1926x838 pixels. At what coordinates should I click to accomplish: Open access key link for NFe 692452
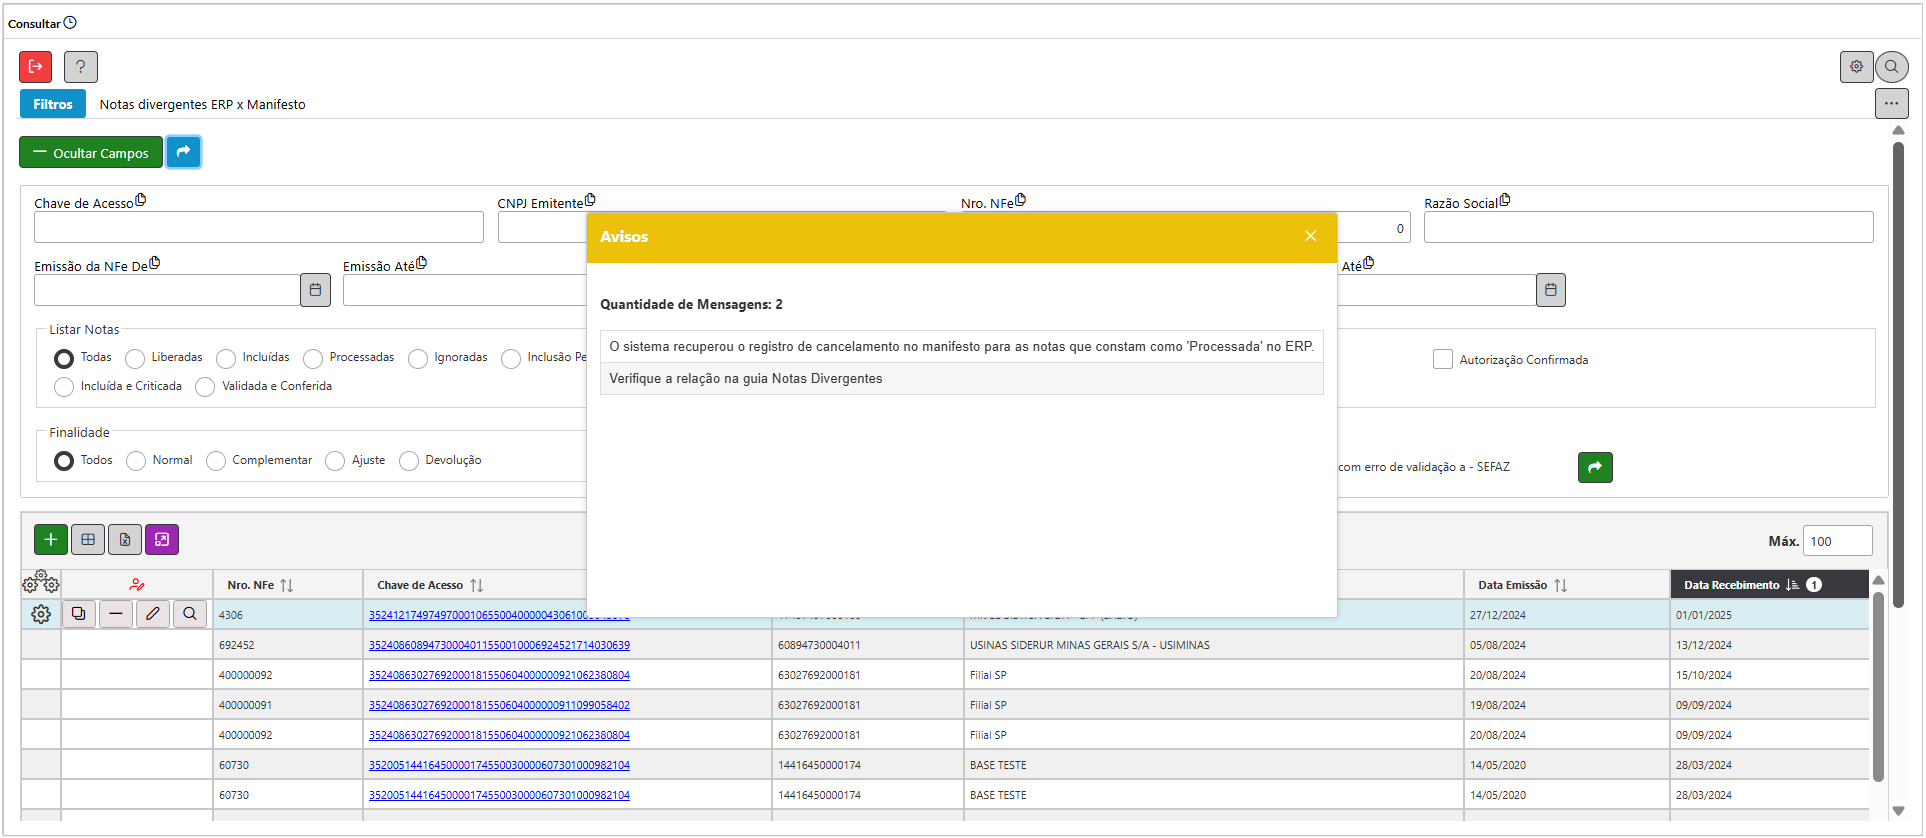pos(499,645)
